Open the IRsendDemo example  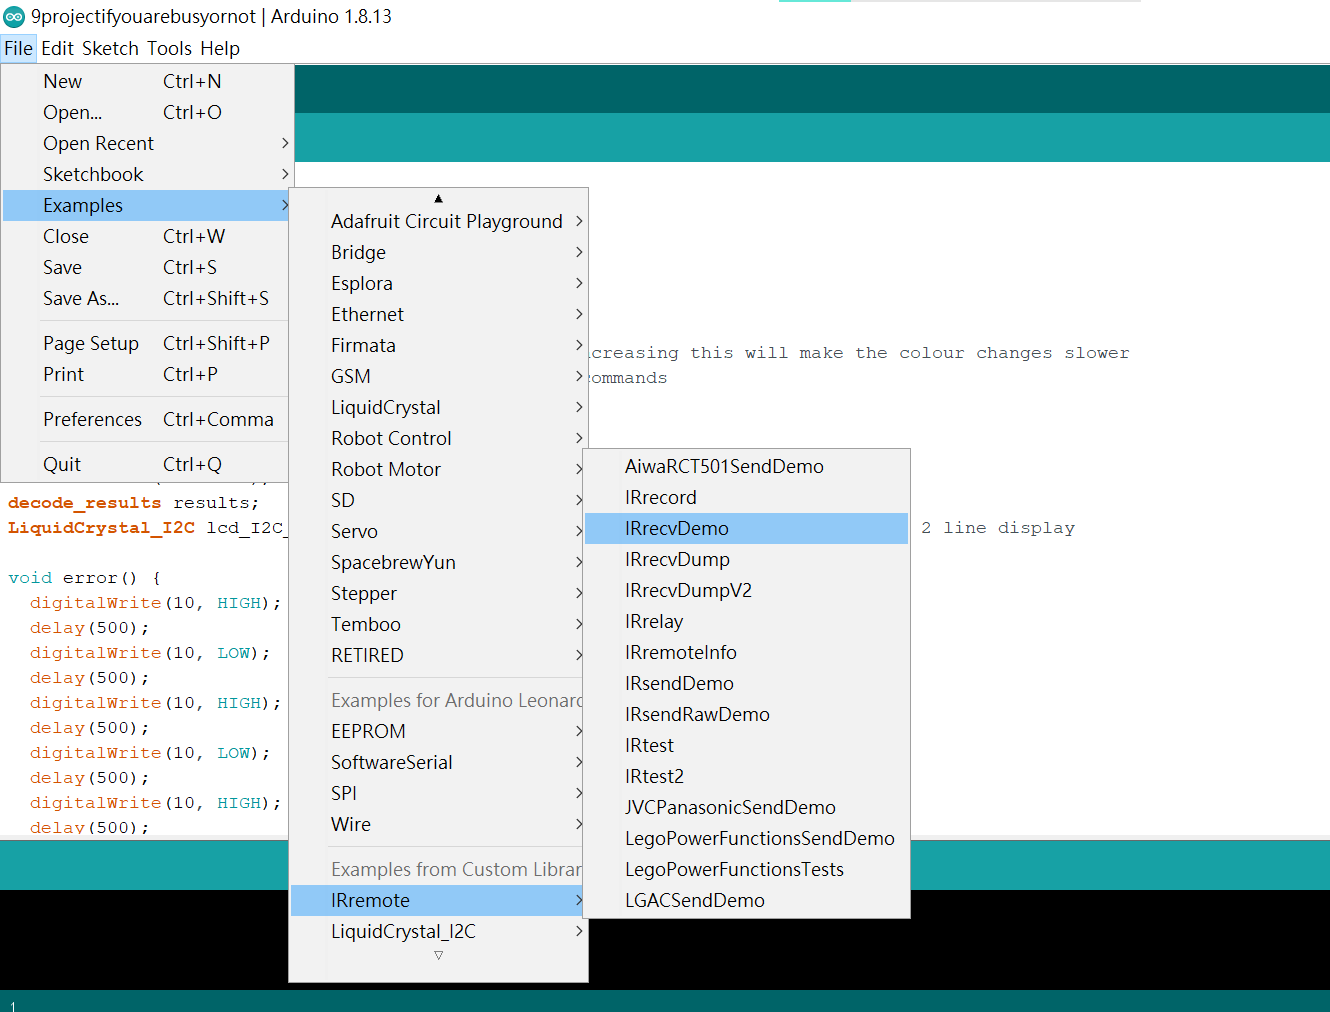(x=746, y=683)
